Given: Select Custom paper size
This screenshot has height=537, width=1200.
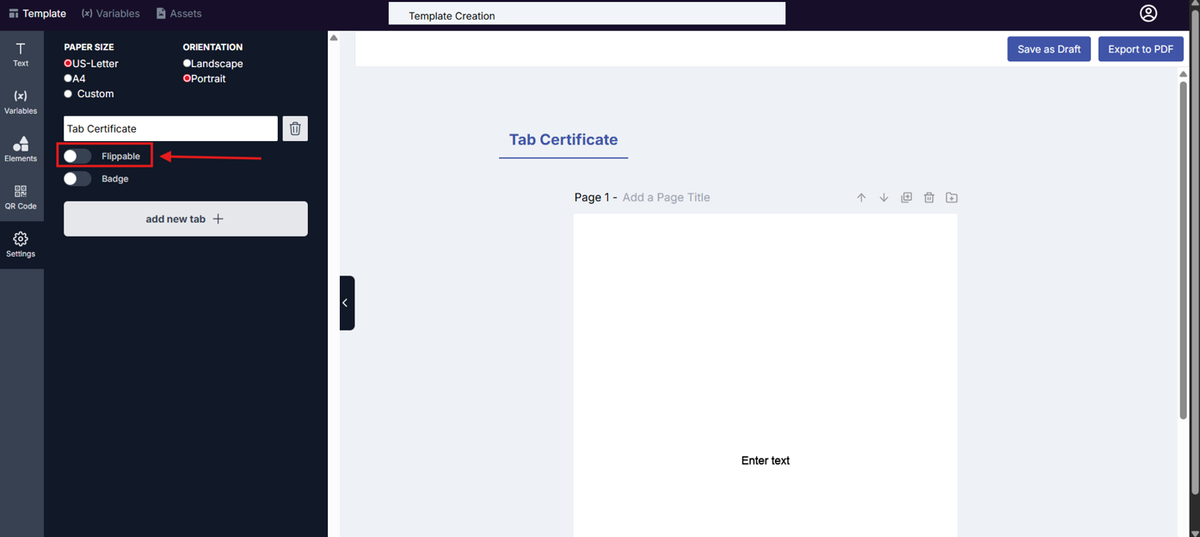Looking at the screenshot, I should (x=68, y=94).
